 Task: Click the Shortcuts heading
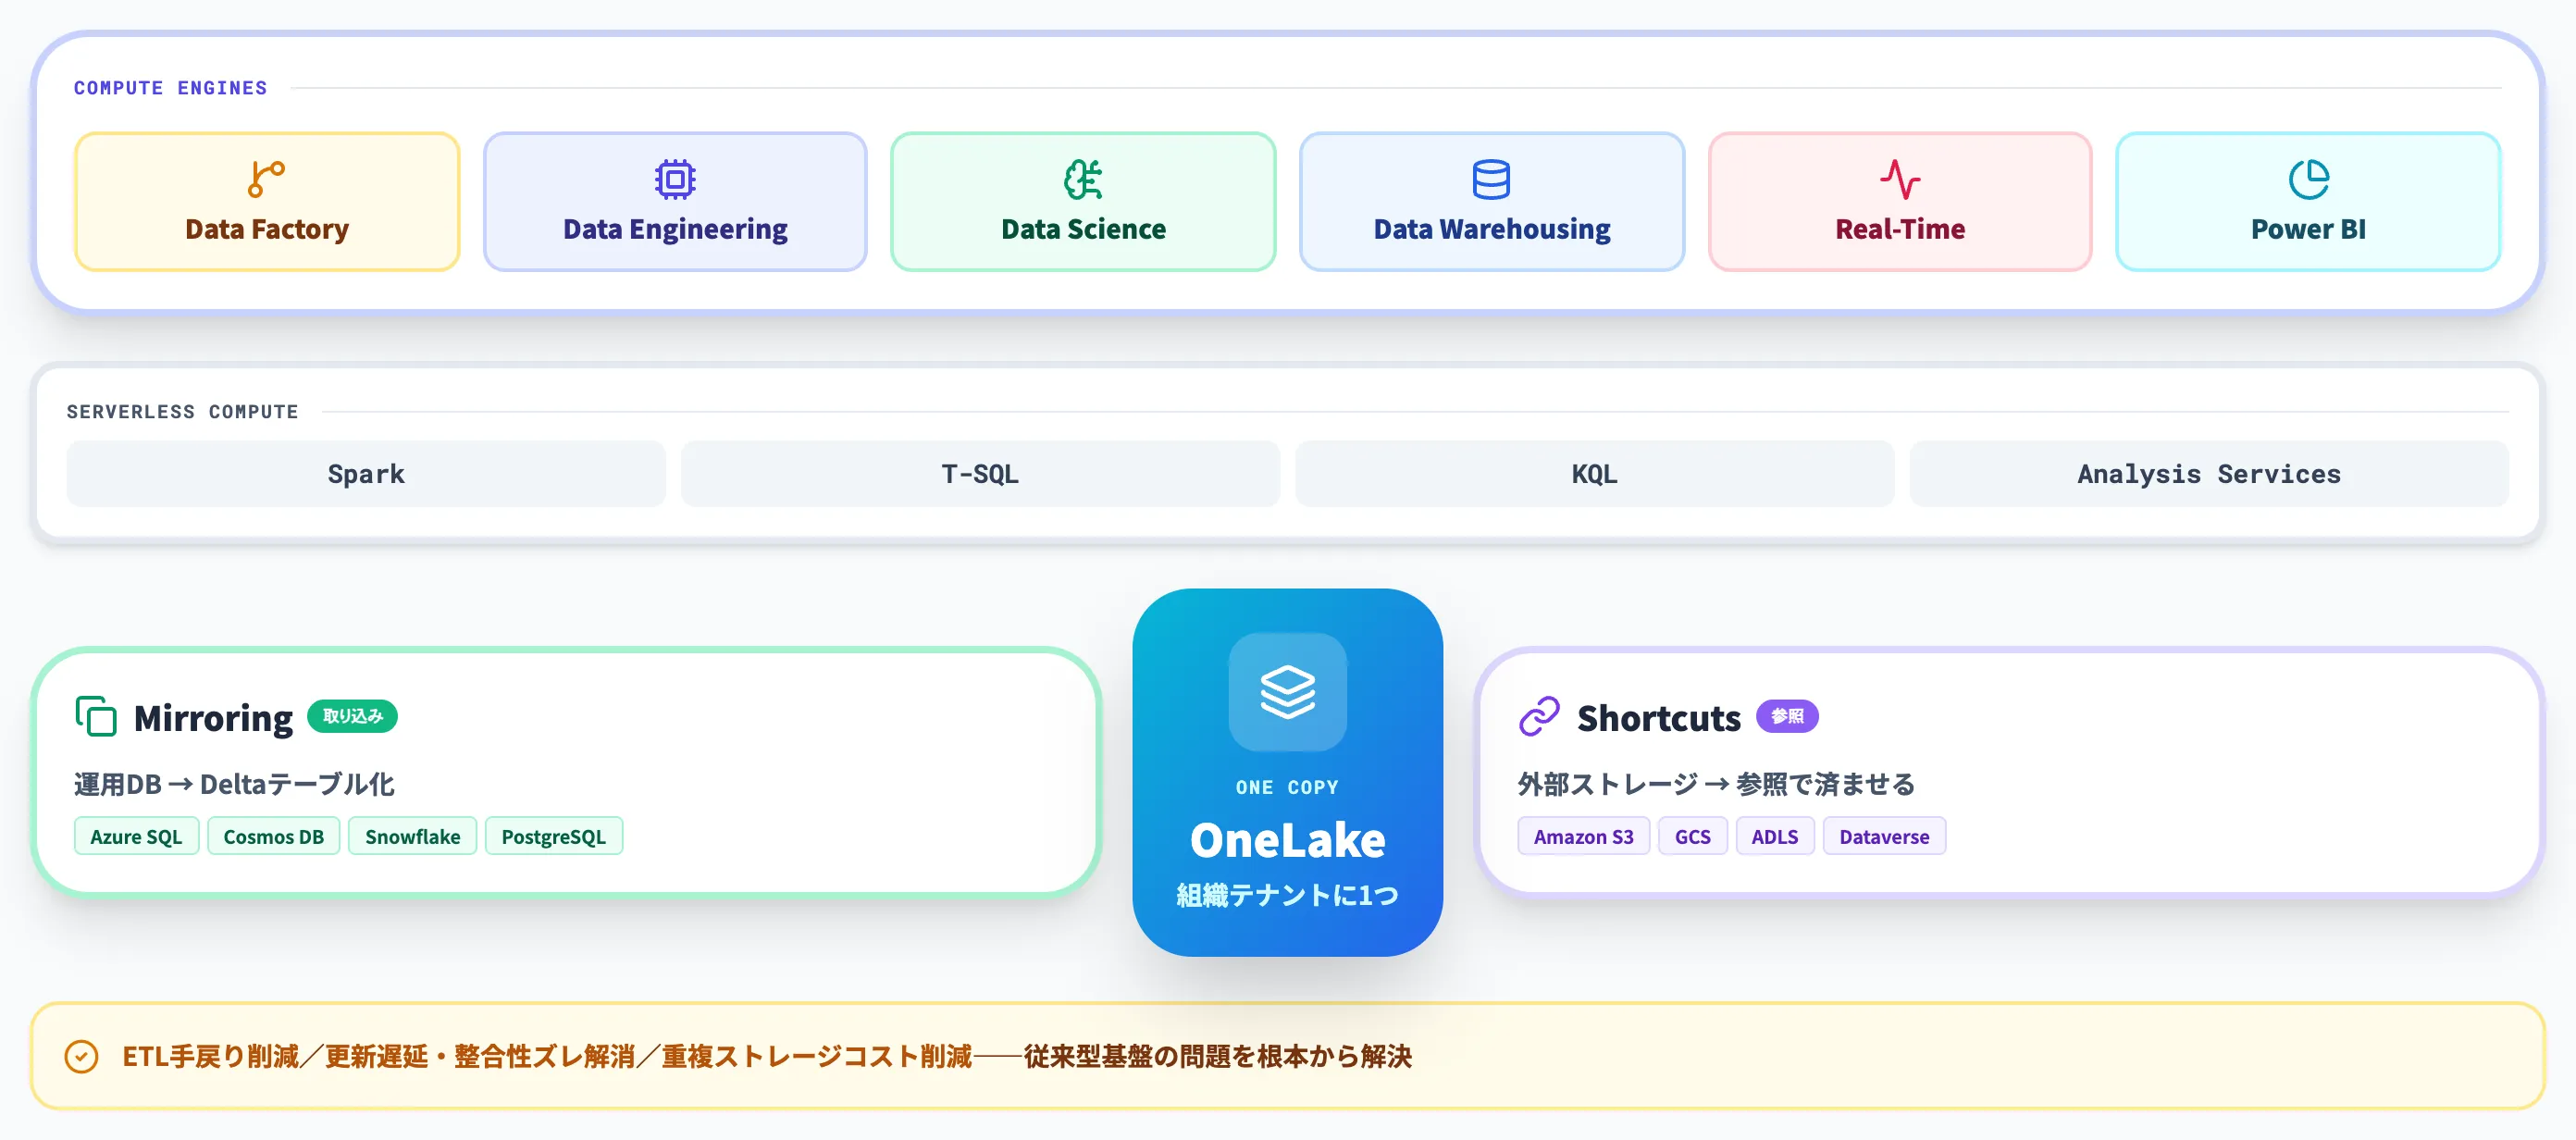tap(1658, 718)
